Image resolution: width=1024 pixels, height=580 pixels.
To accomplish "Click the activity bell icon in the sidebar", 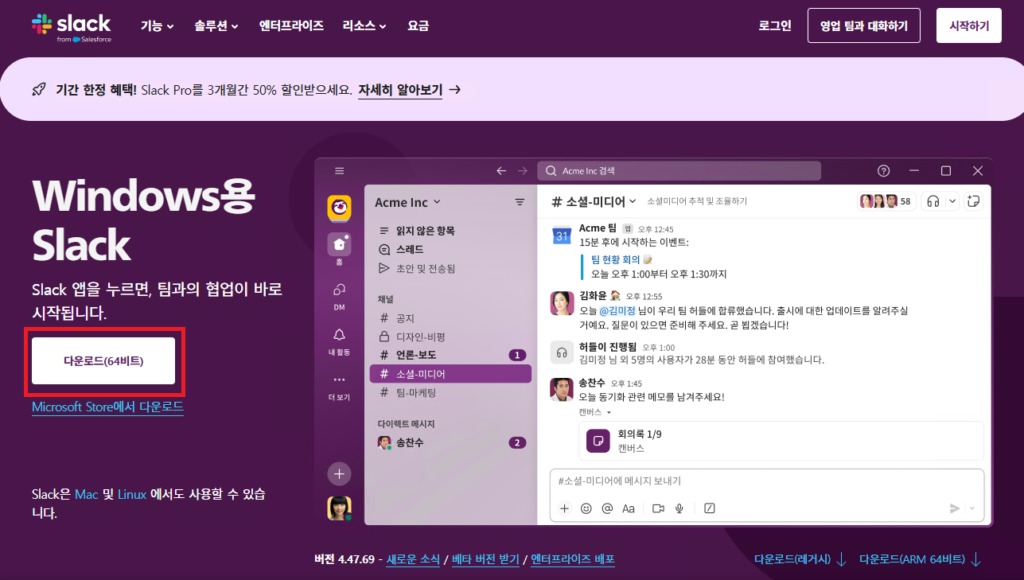I will tap(339, 337).
